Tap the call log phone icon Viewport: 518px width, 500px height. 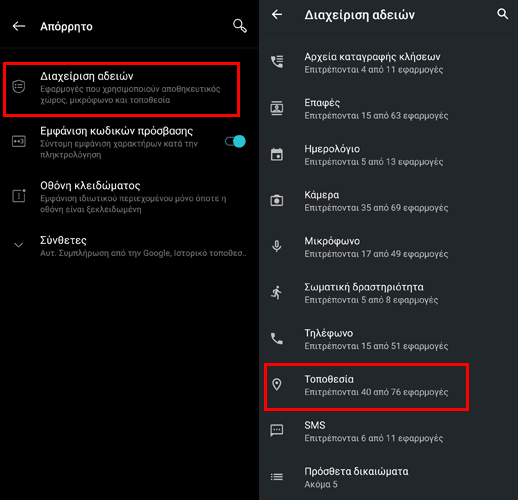coord(277,62)
